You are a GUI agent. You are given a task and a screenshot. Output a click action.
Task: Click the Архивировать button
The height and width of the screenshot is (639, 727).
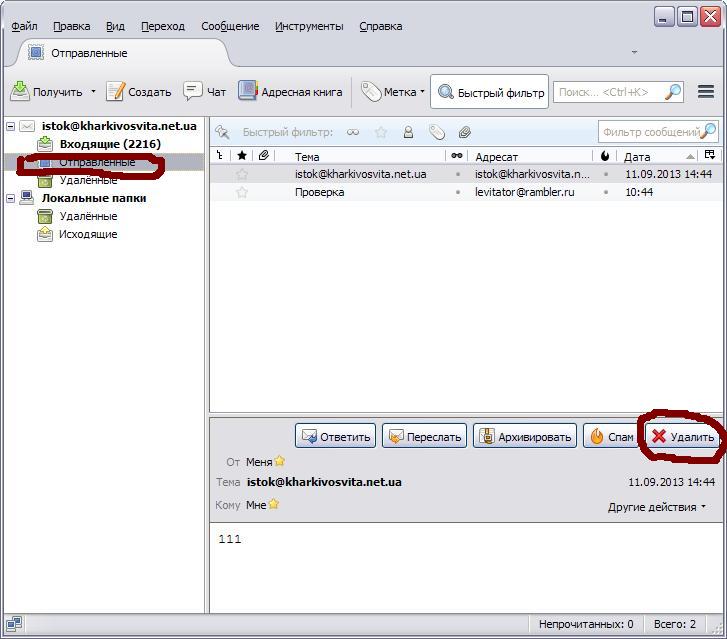pos(525,436)
